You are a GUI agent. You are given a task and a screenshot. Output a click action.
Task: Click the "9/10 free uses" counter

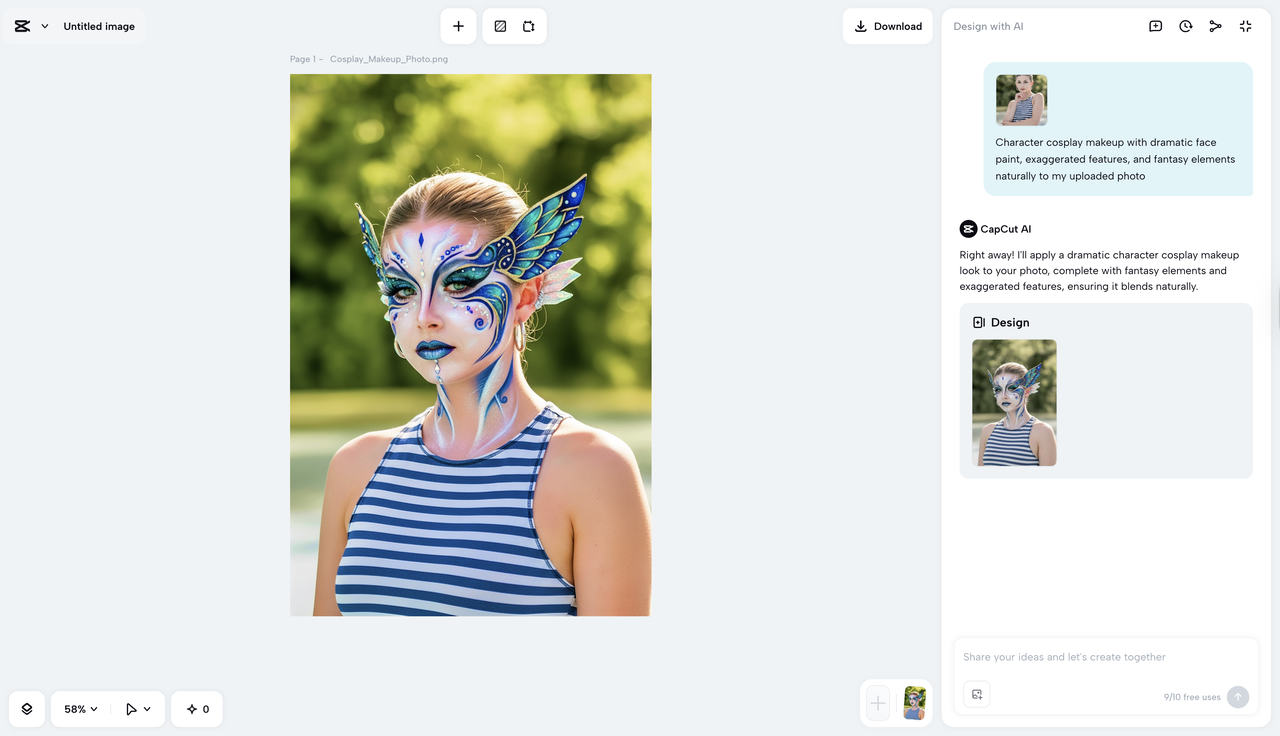pos(1192,697)
